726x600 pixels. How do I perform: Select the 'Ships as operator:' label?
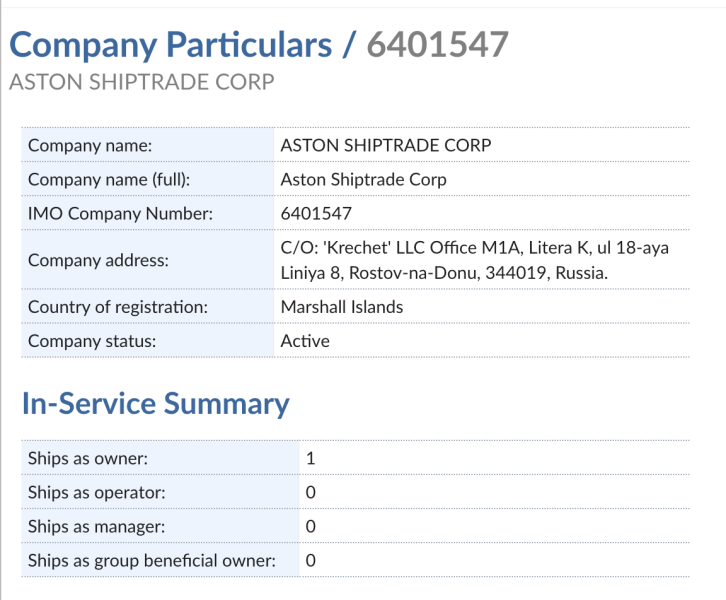96,493
